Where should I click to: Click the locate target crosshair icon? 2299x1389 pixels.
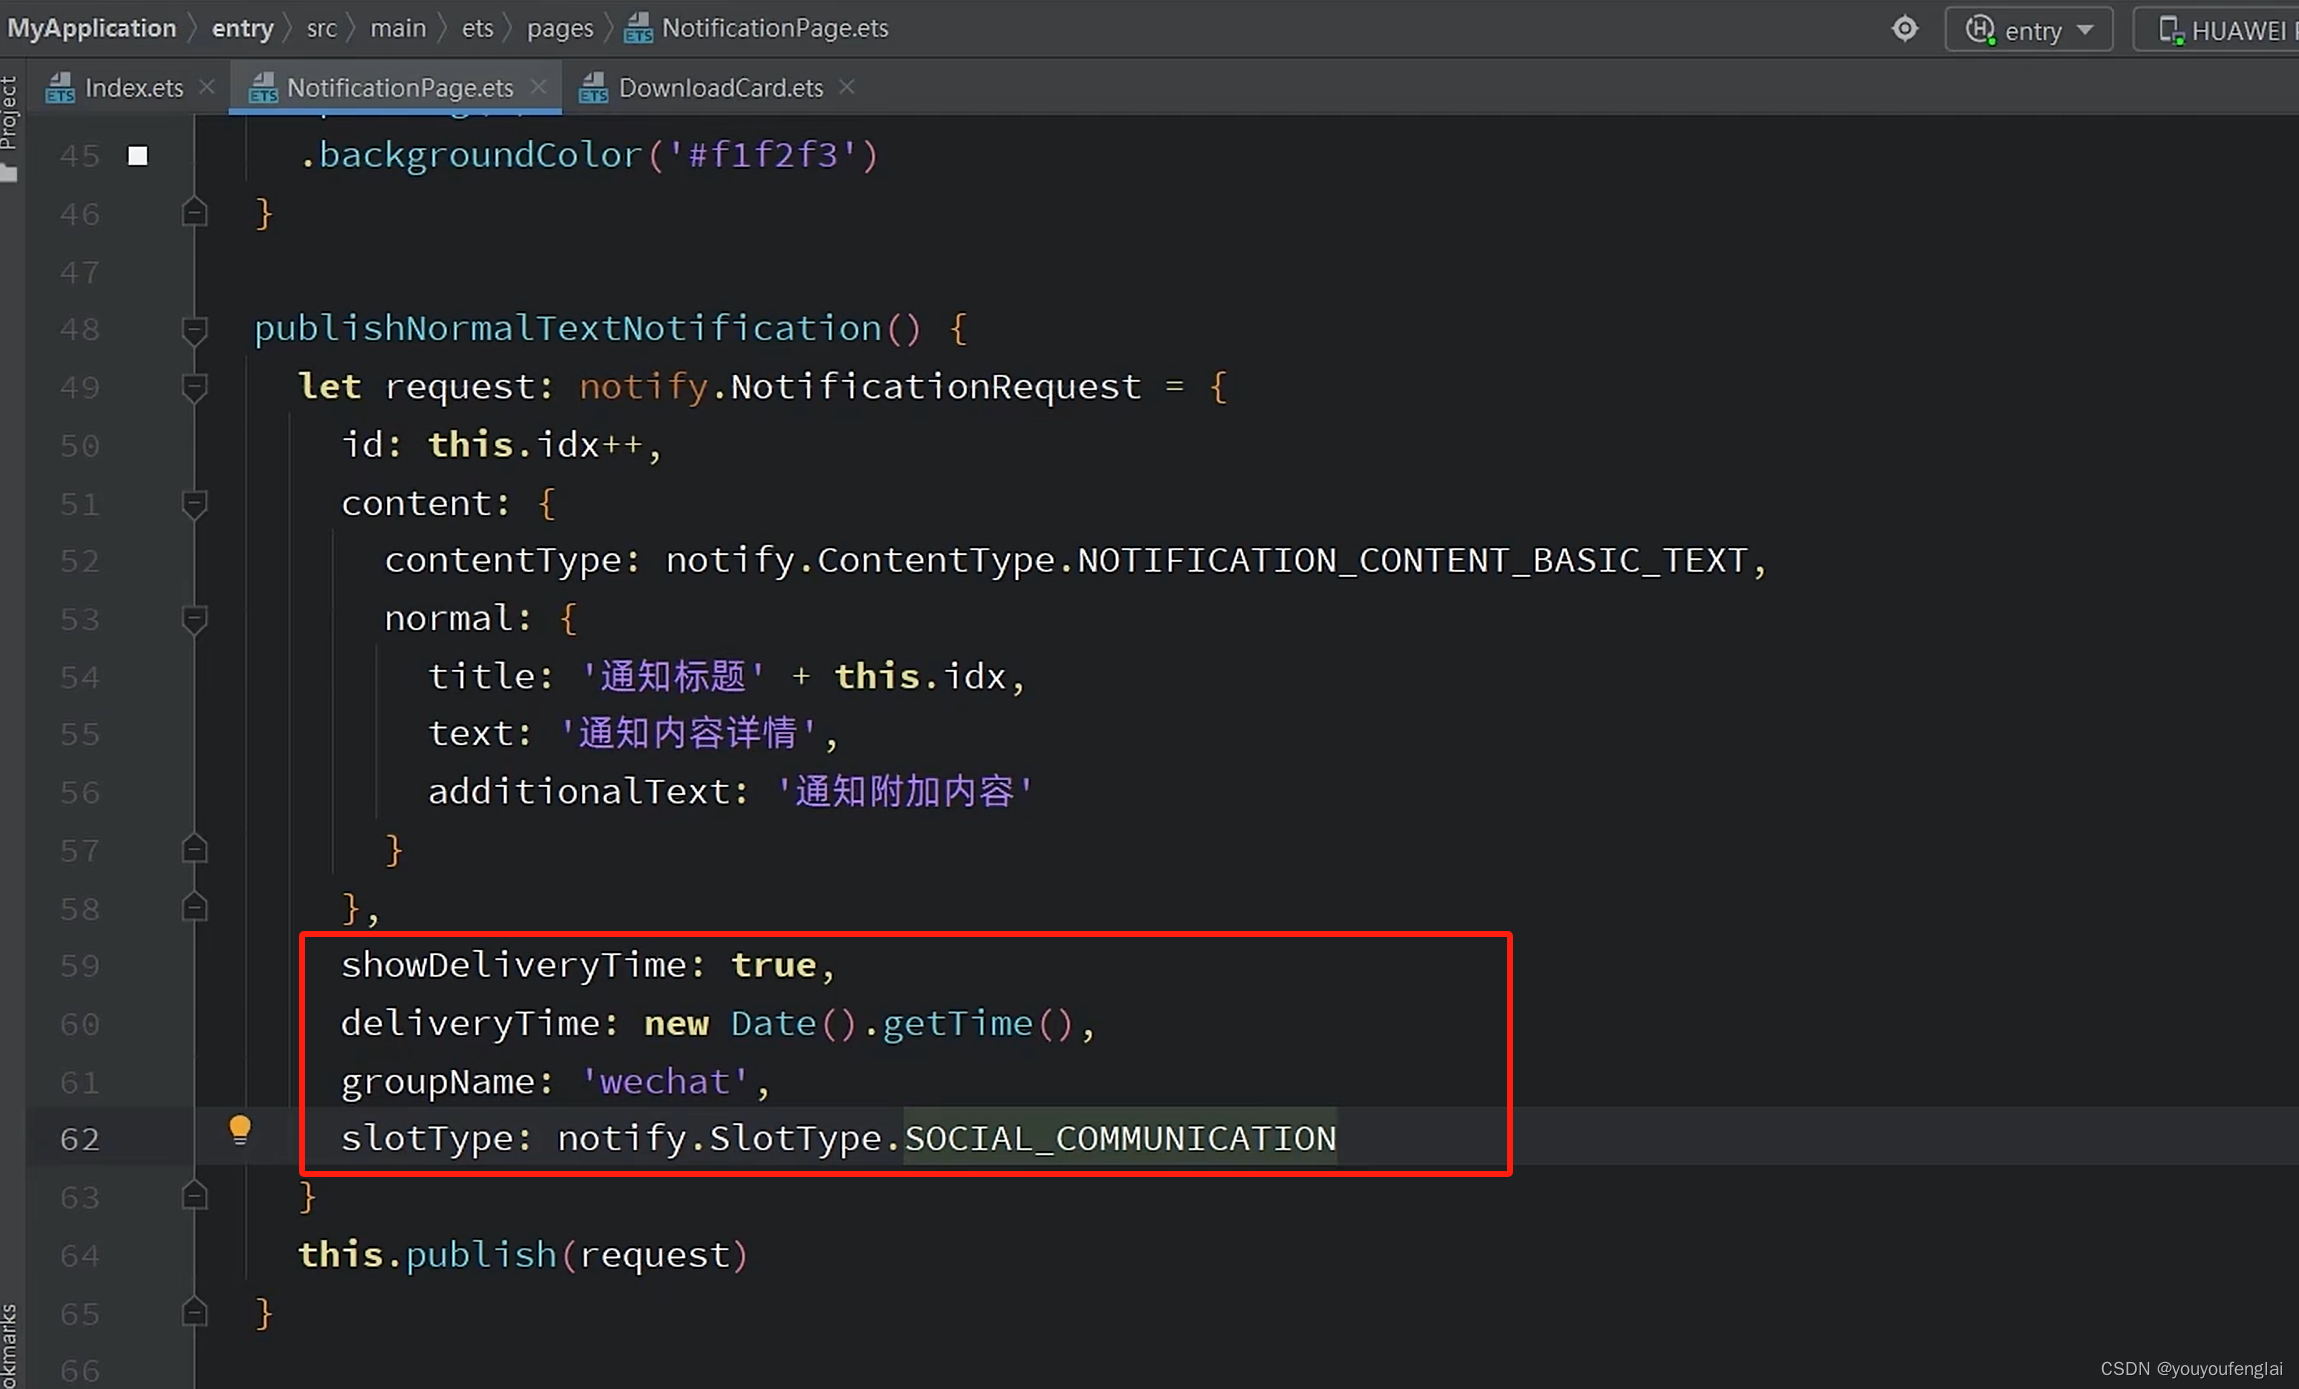click(1905, 28)
